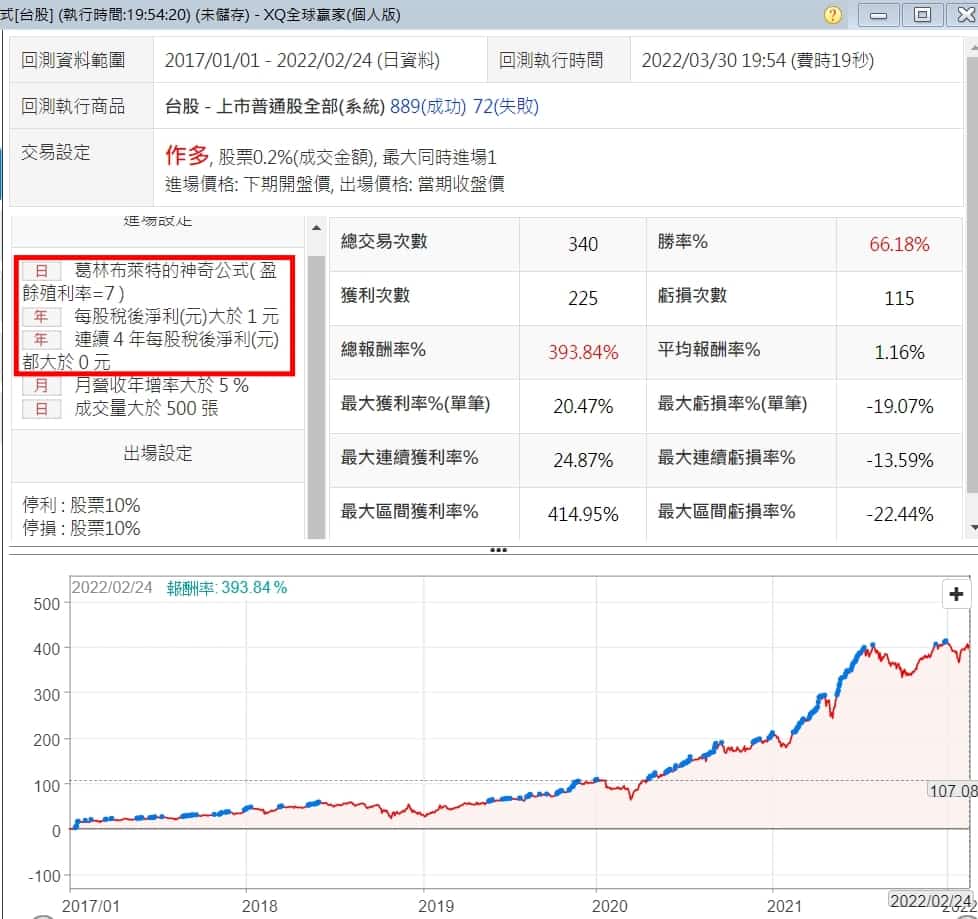Click the 日 tag beside 成交量大於 500 張
The height and width of the screenshot is (919, 978).
[41, 408]
